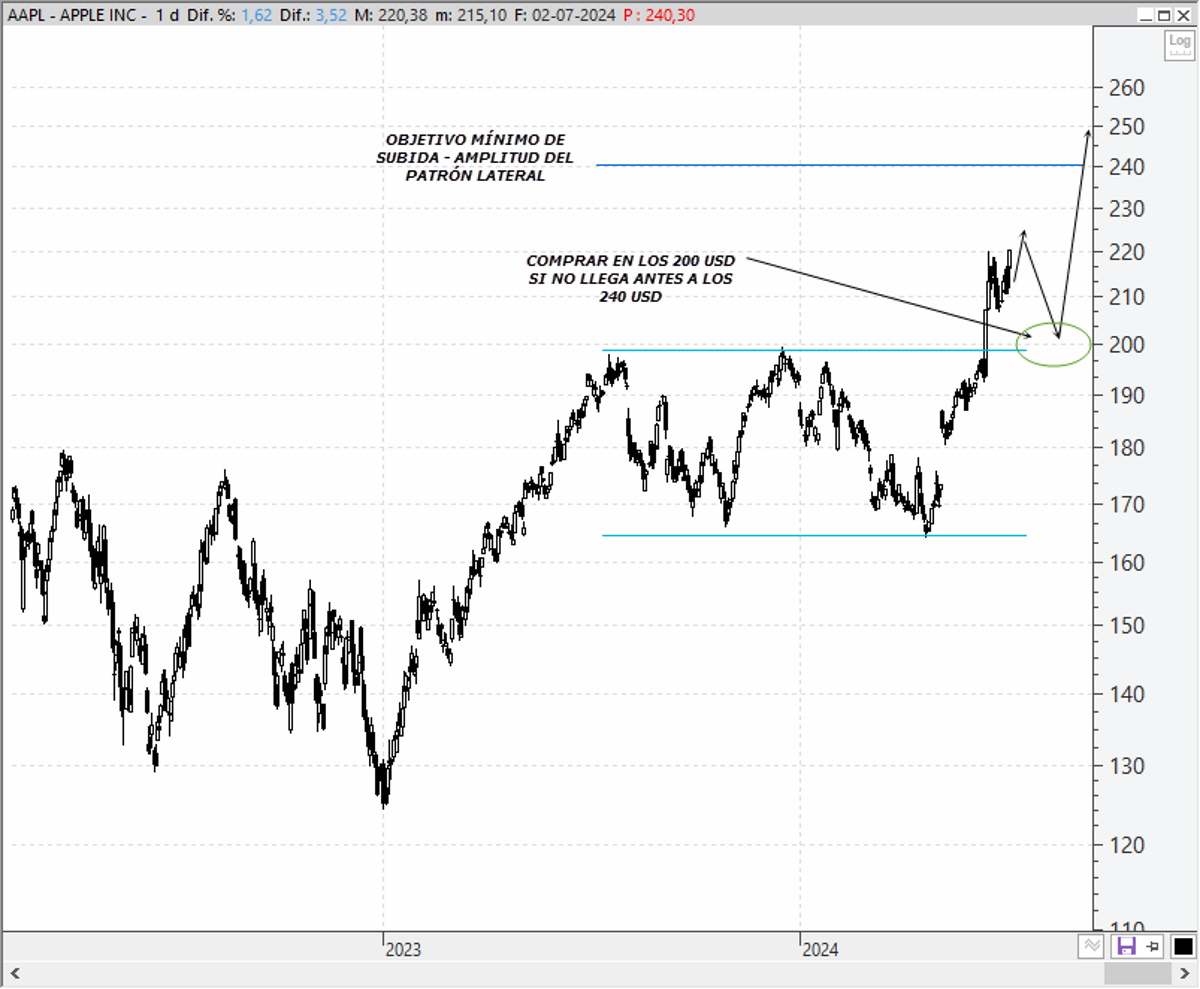1200x989 pixels.
Task: Open the black color swatch
Action: tap(1182, 946)
